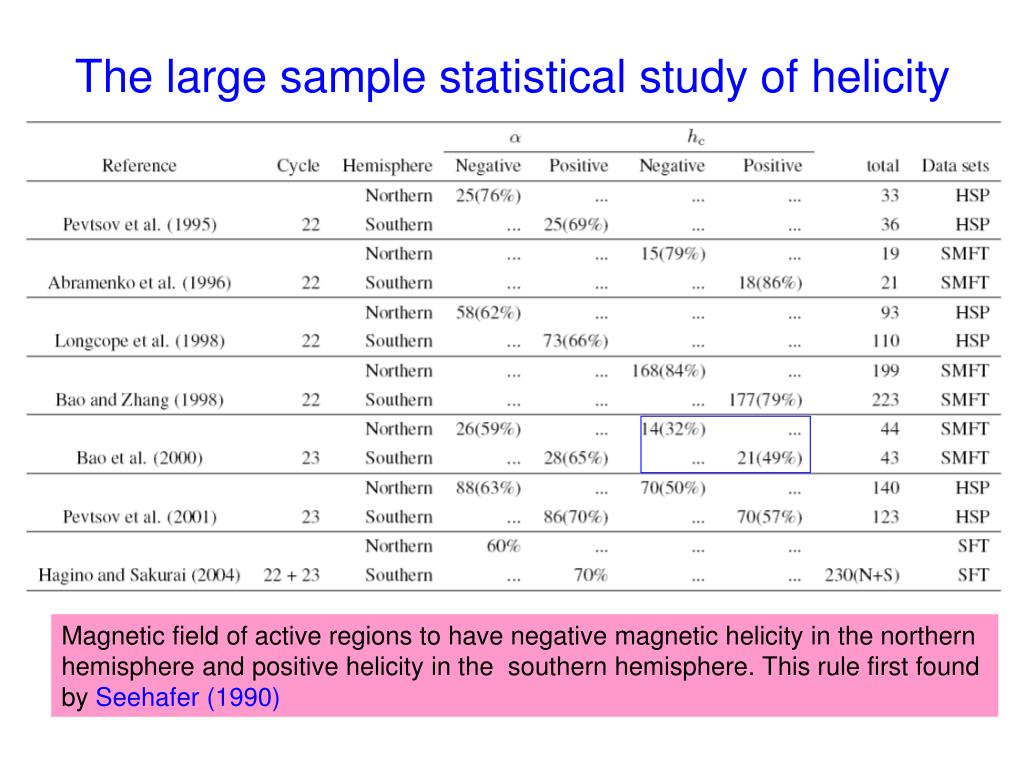Click the Abramenko et al. (1996) reference
Viewport: 1024px width, 768px height.
point(140,283)
